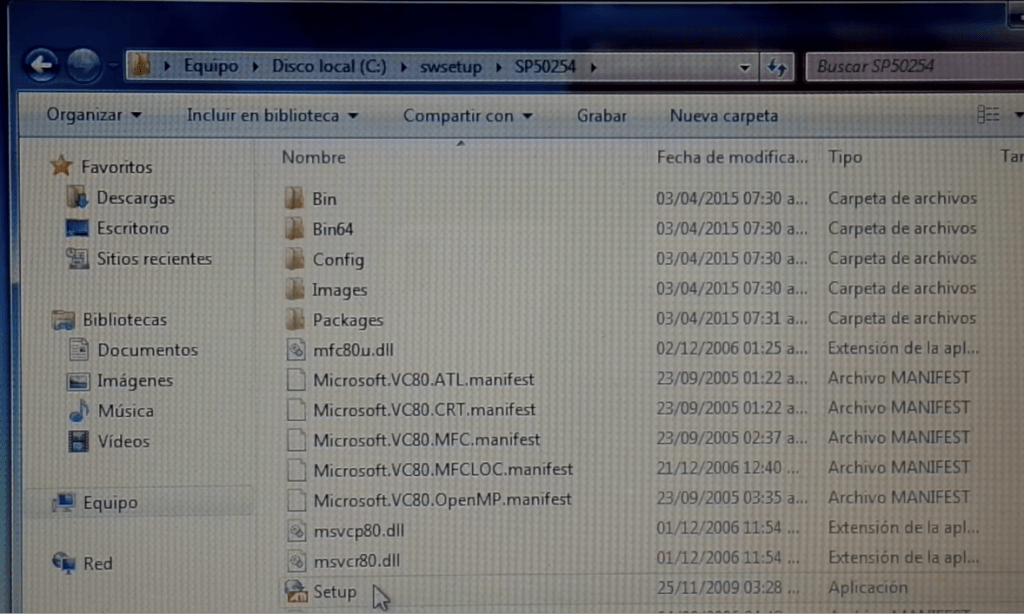The width and height of the screenshot is (1024, 614).
Task: Open Música from Bibliotecas
Action: [127, 410]
